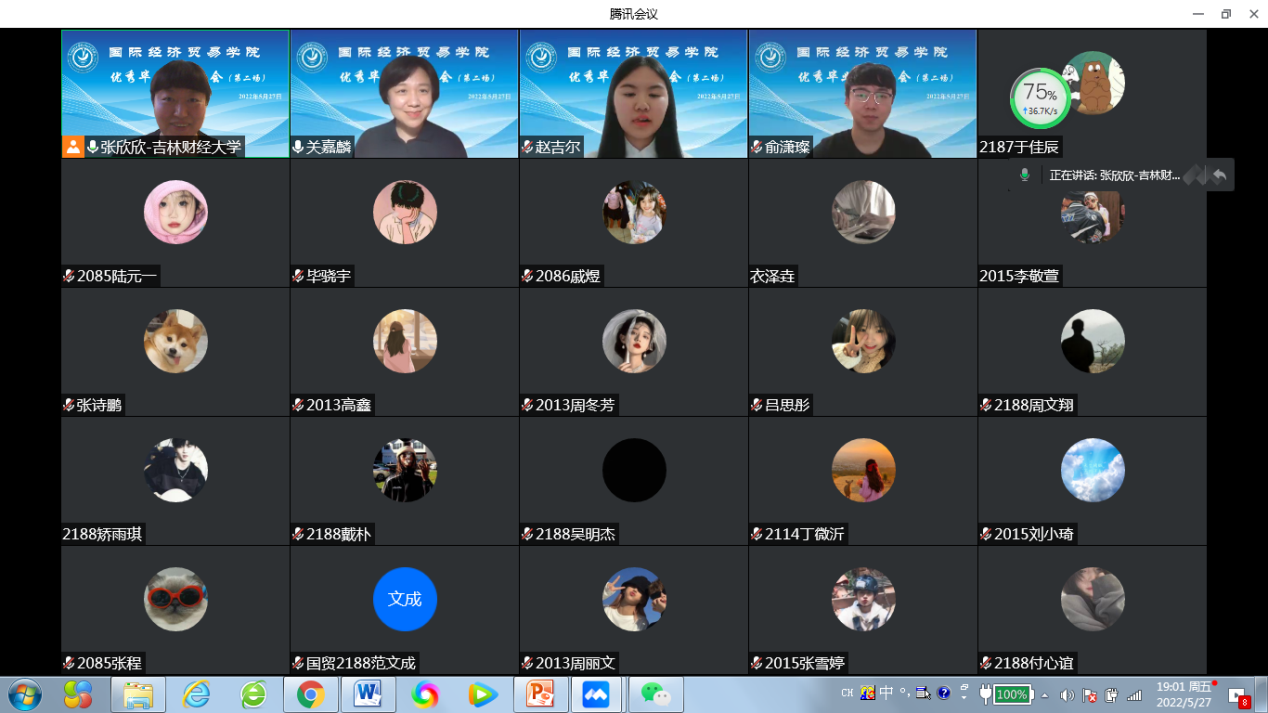The width and height of the screenshot is (1268, 713).
Task: Open PowerPoint from the taskbar
Action: 540,694
